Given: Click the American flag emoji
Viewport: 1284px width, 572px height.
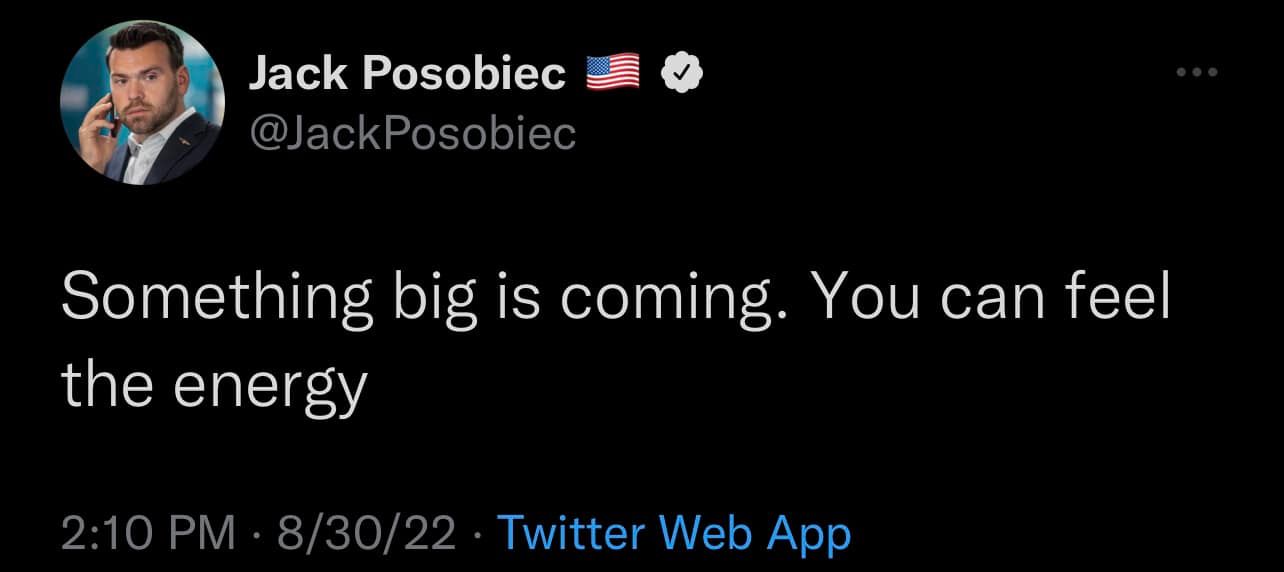Looking at the screenshot, I should tap(613, 72).
